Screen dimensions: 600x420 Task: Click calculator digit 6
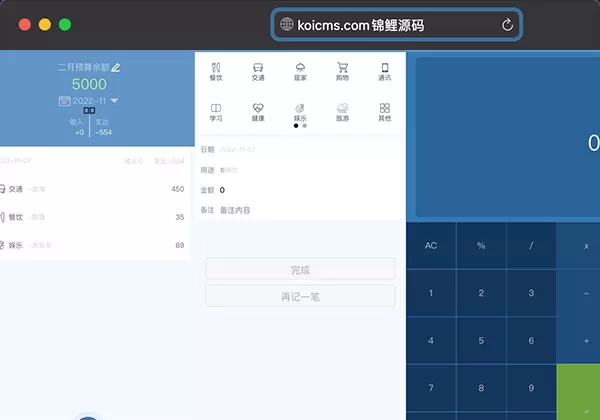pos(531,340)
